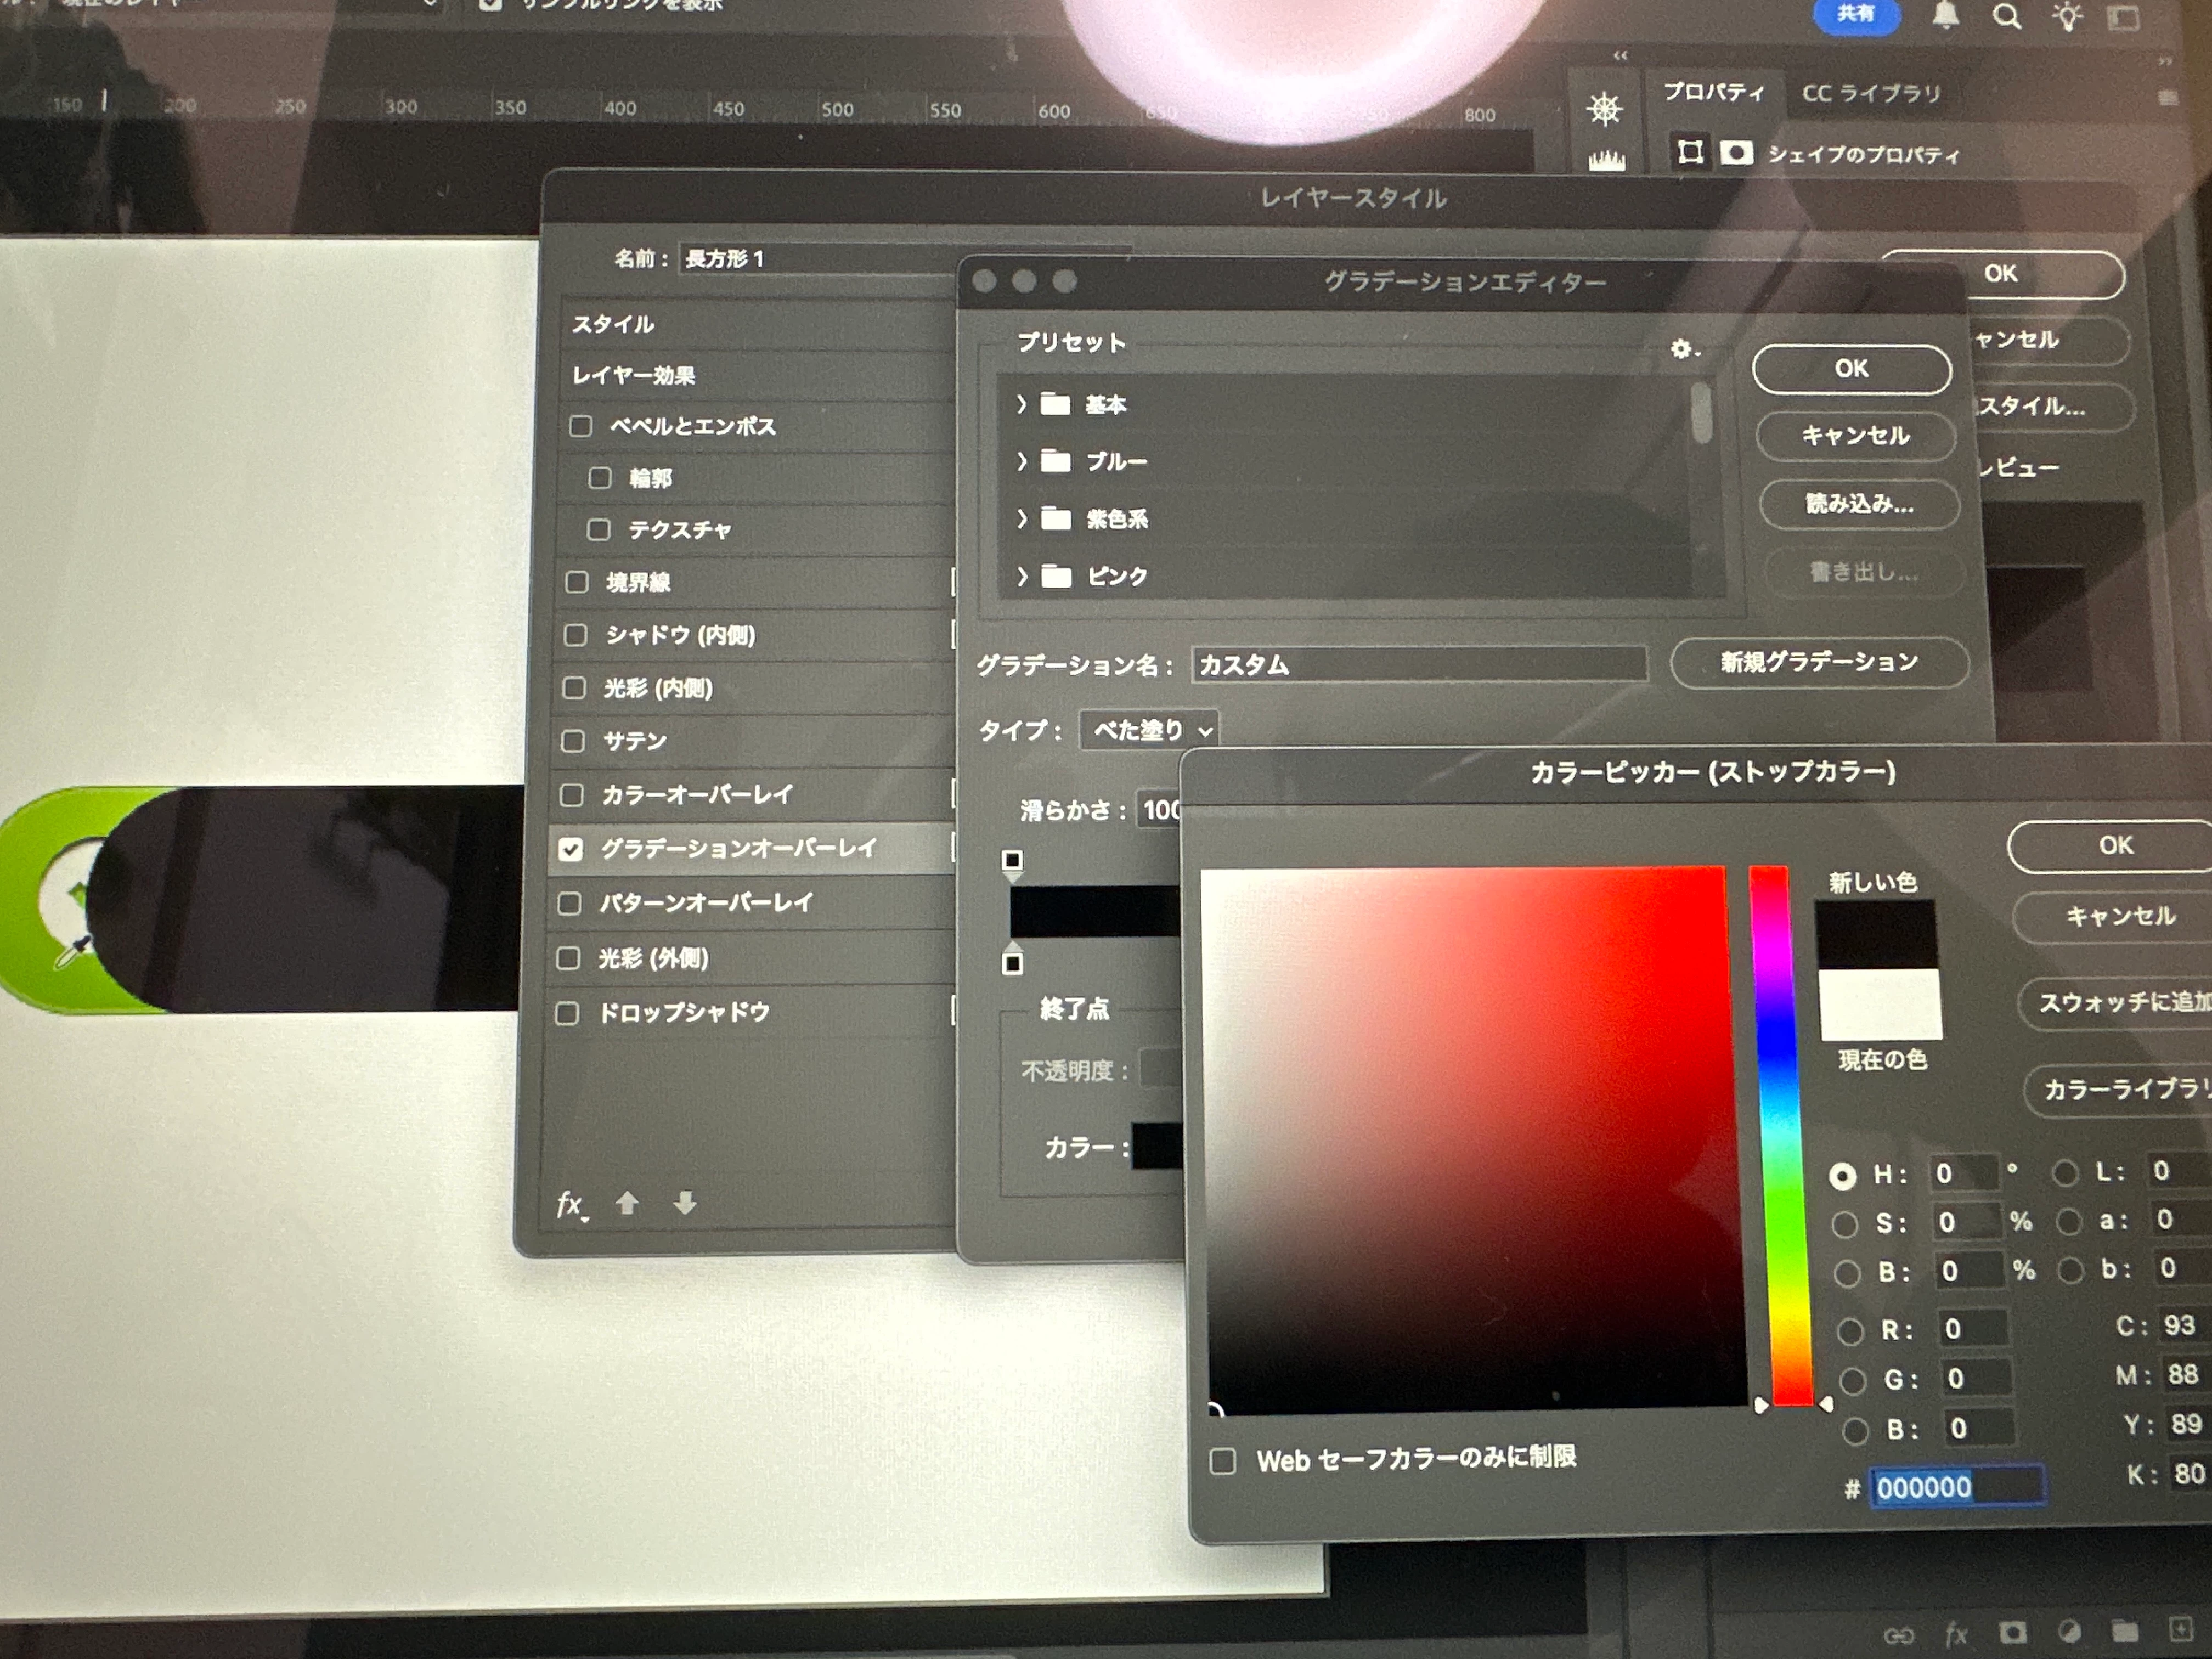The height and width of the screenshot is (1659, 2212).
Task: Click the move effect down arrow
Action: [685, 1203]
